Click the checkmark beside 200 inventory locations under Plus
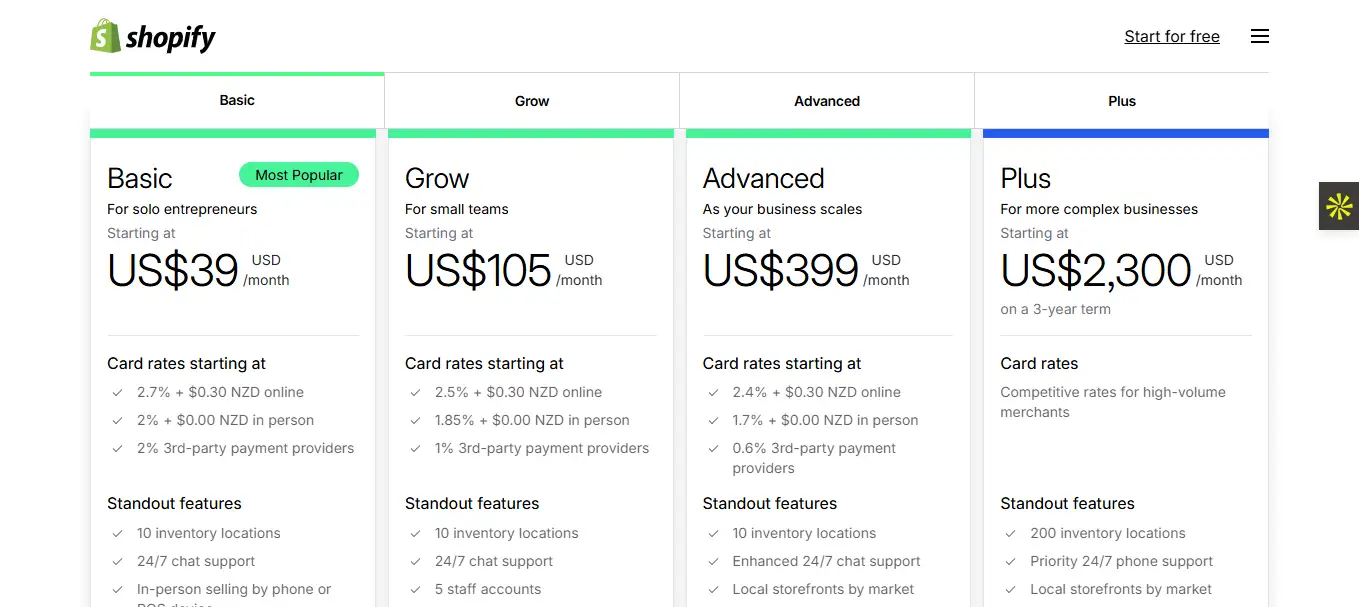The image size is (1359, 607). pos(1011,533)
